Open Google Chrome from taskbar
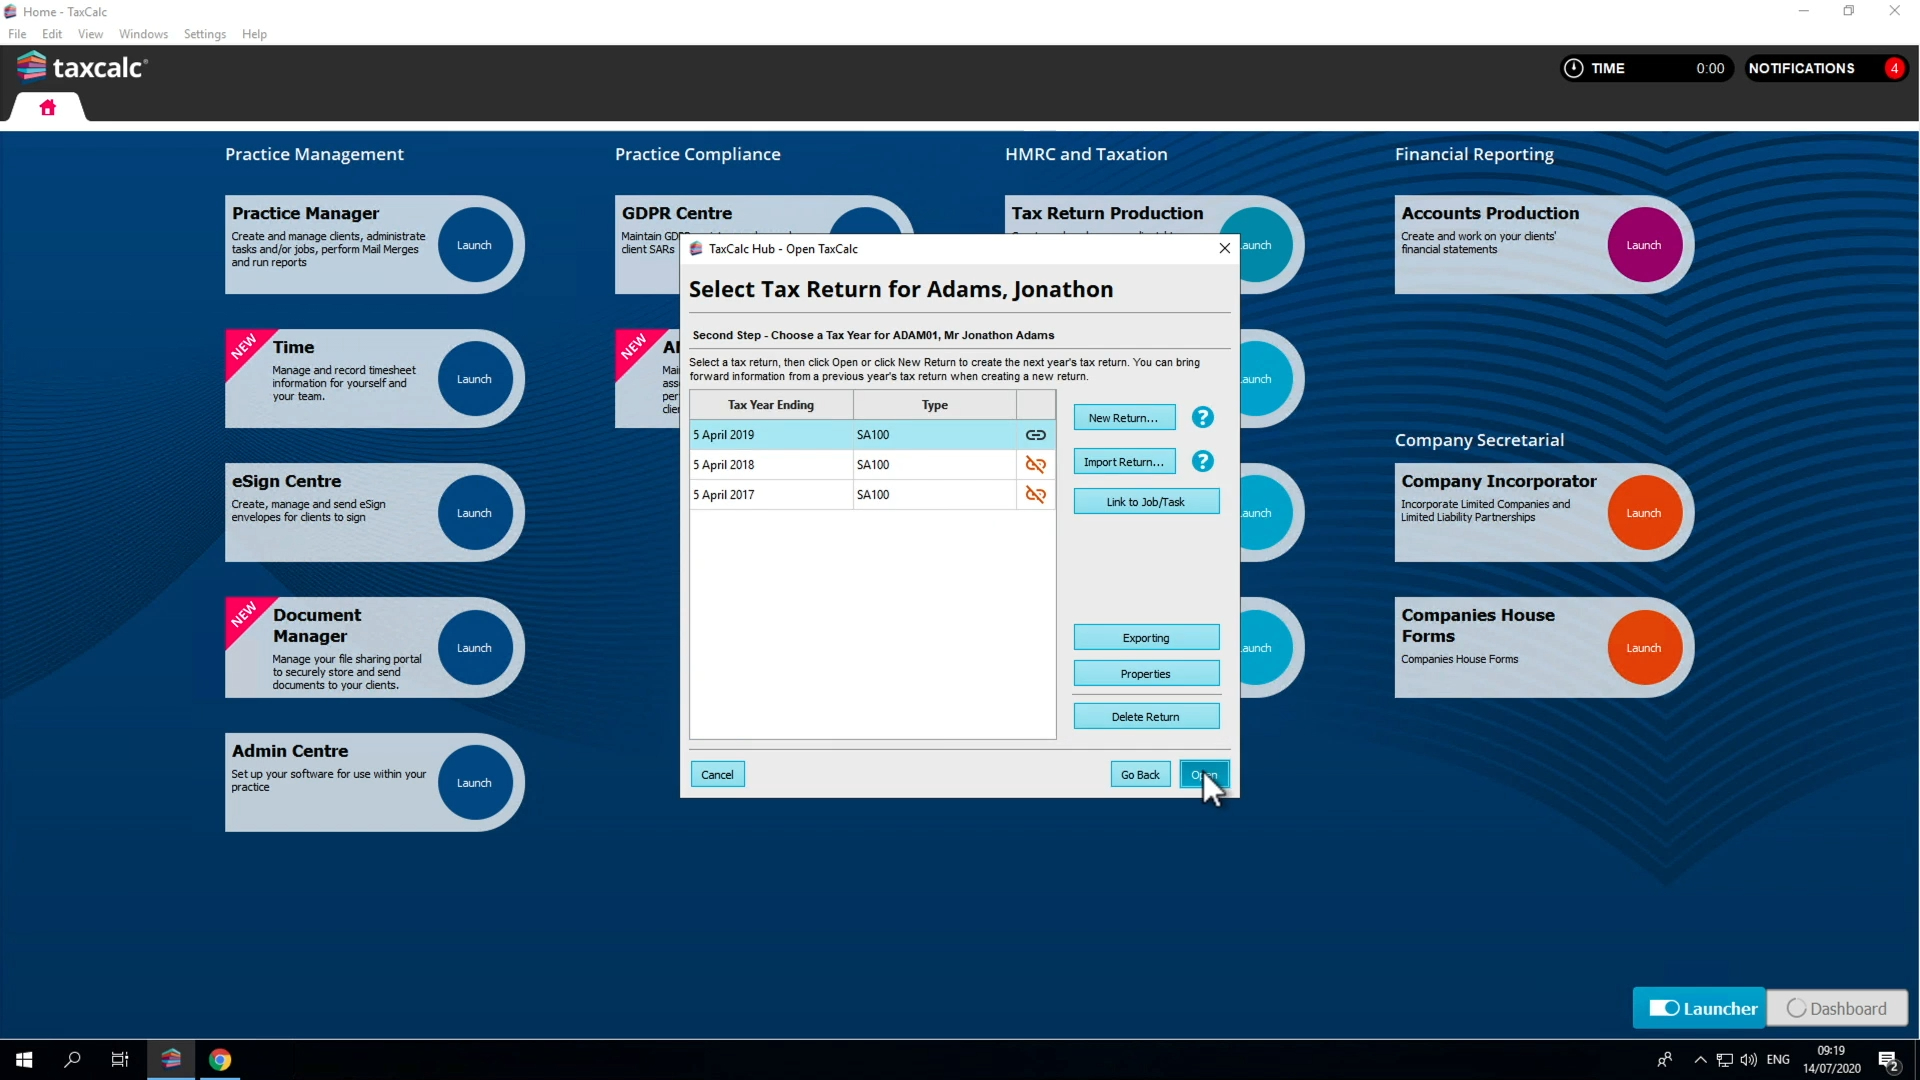This screenshot has width=1920, height=1080. coord(220,1060)
